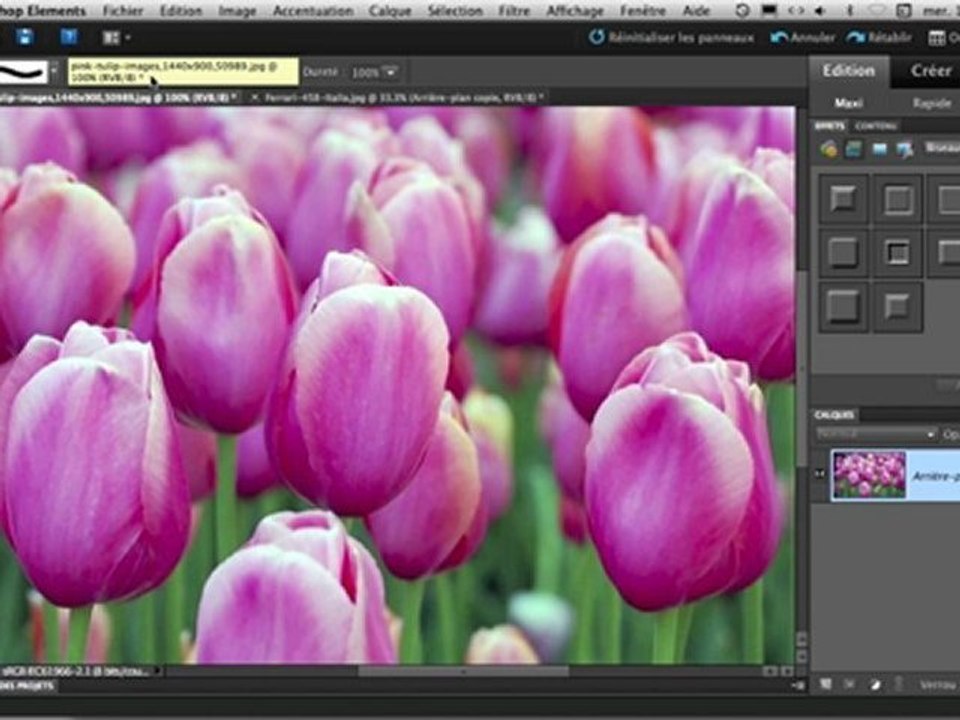Expand the 100% opacity dropdown in options bar
This screenshot has width=960, height=720.
(x=390, y=72)
